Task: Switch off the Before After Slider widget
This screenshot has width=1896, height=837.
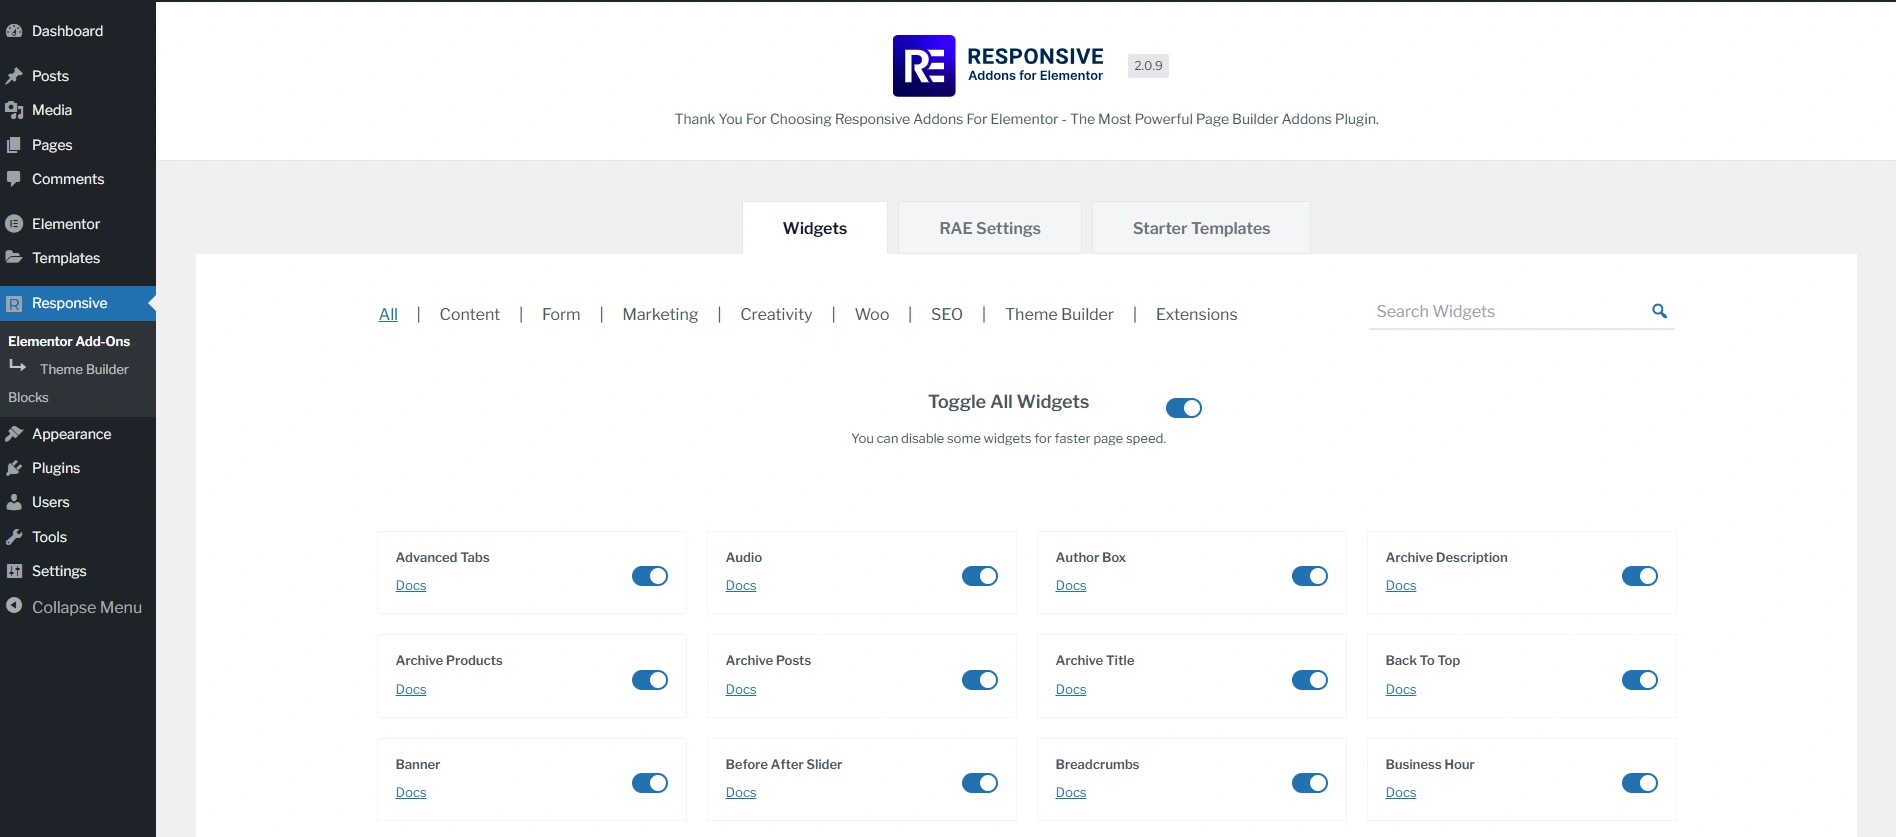Action: click(x=980, y=783)
